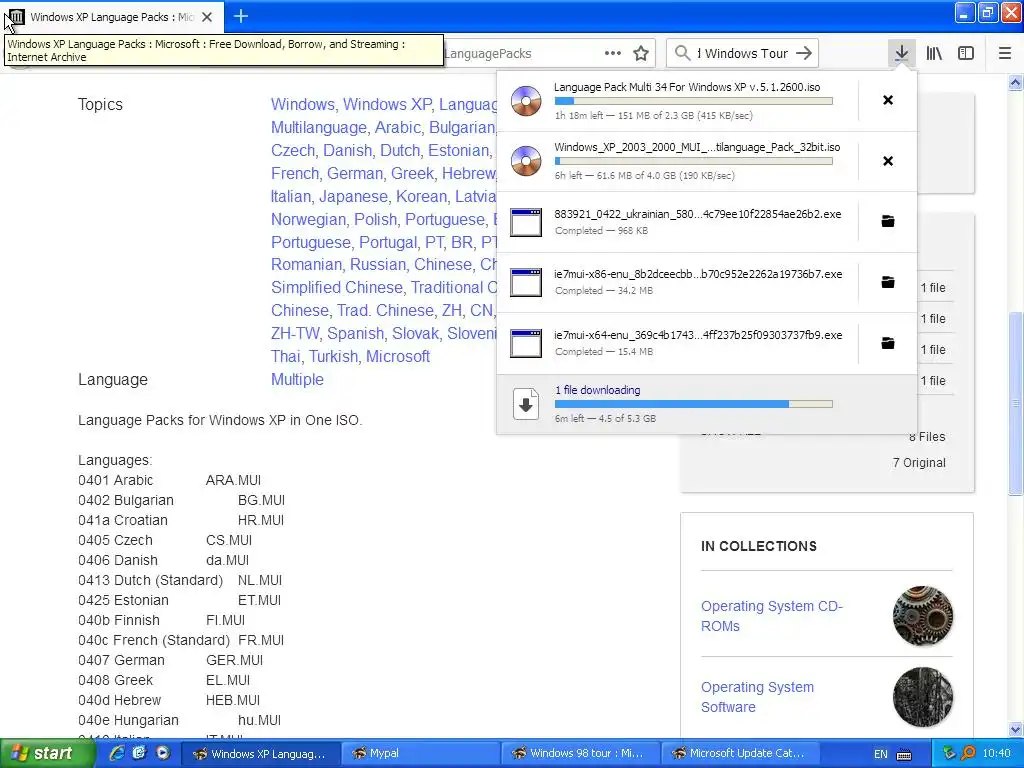
Task: Select the Windows XP Language Packs browser tab
Action: click(111, 17)
